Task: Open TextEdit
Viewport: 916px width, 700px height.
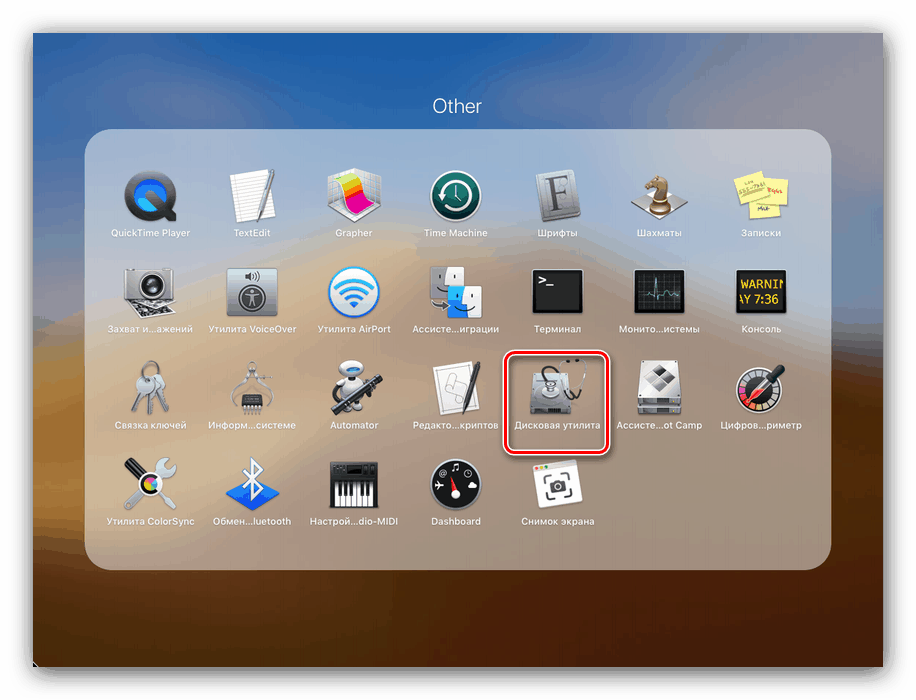Action: tap(251, 198)
